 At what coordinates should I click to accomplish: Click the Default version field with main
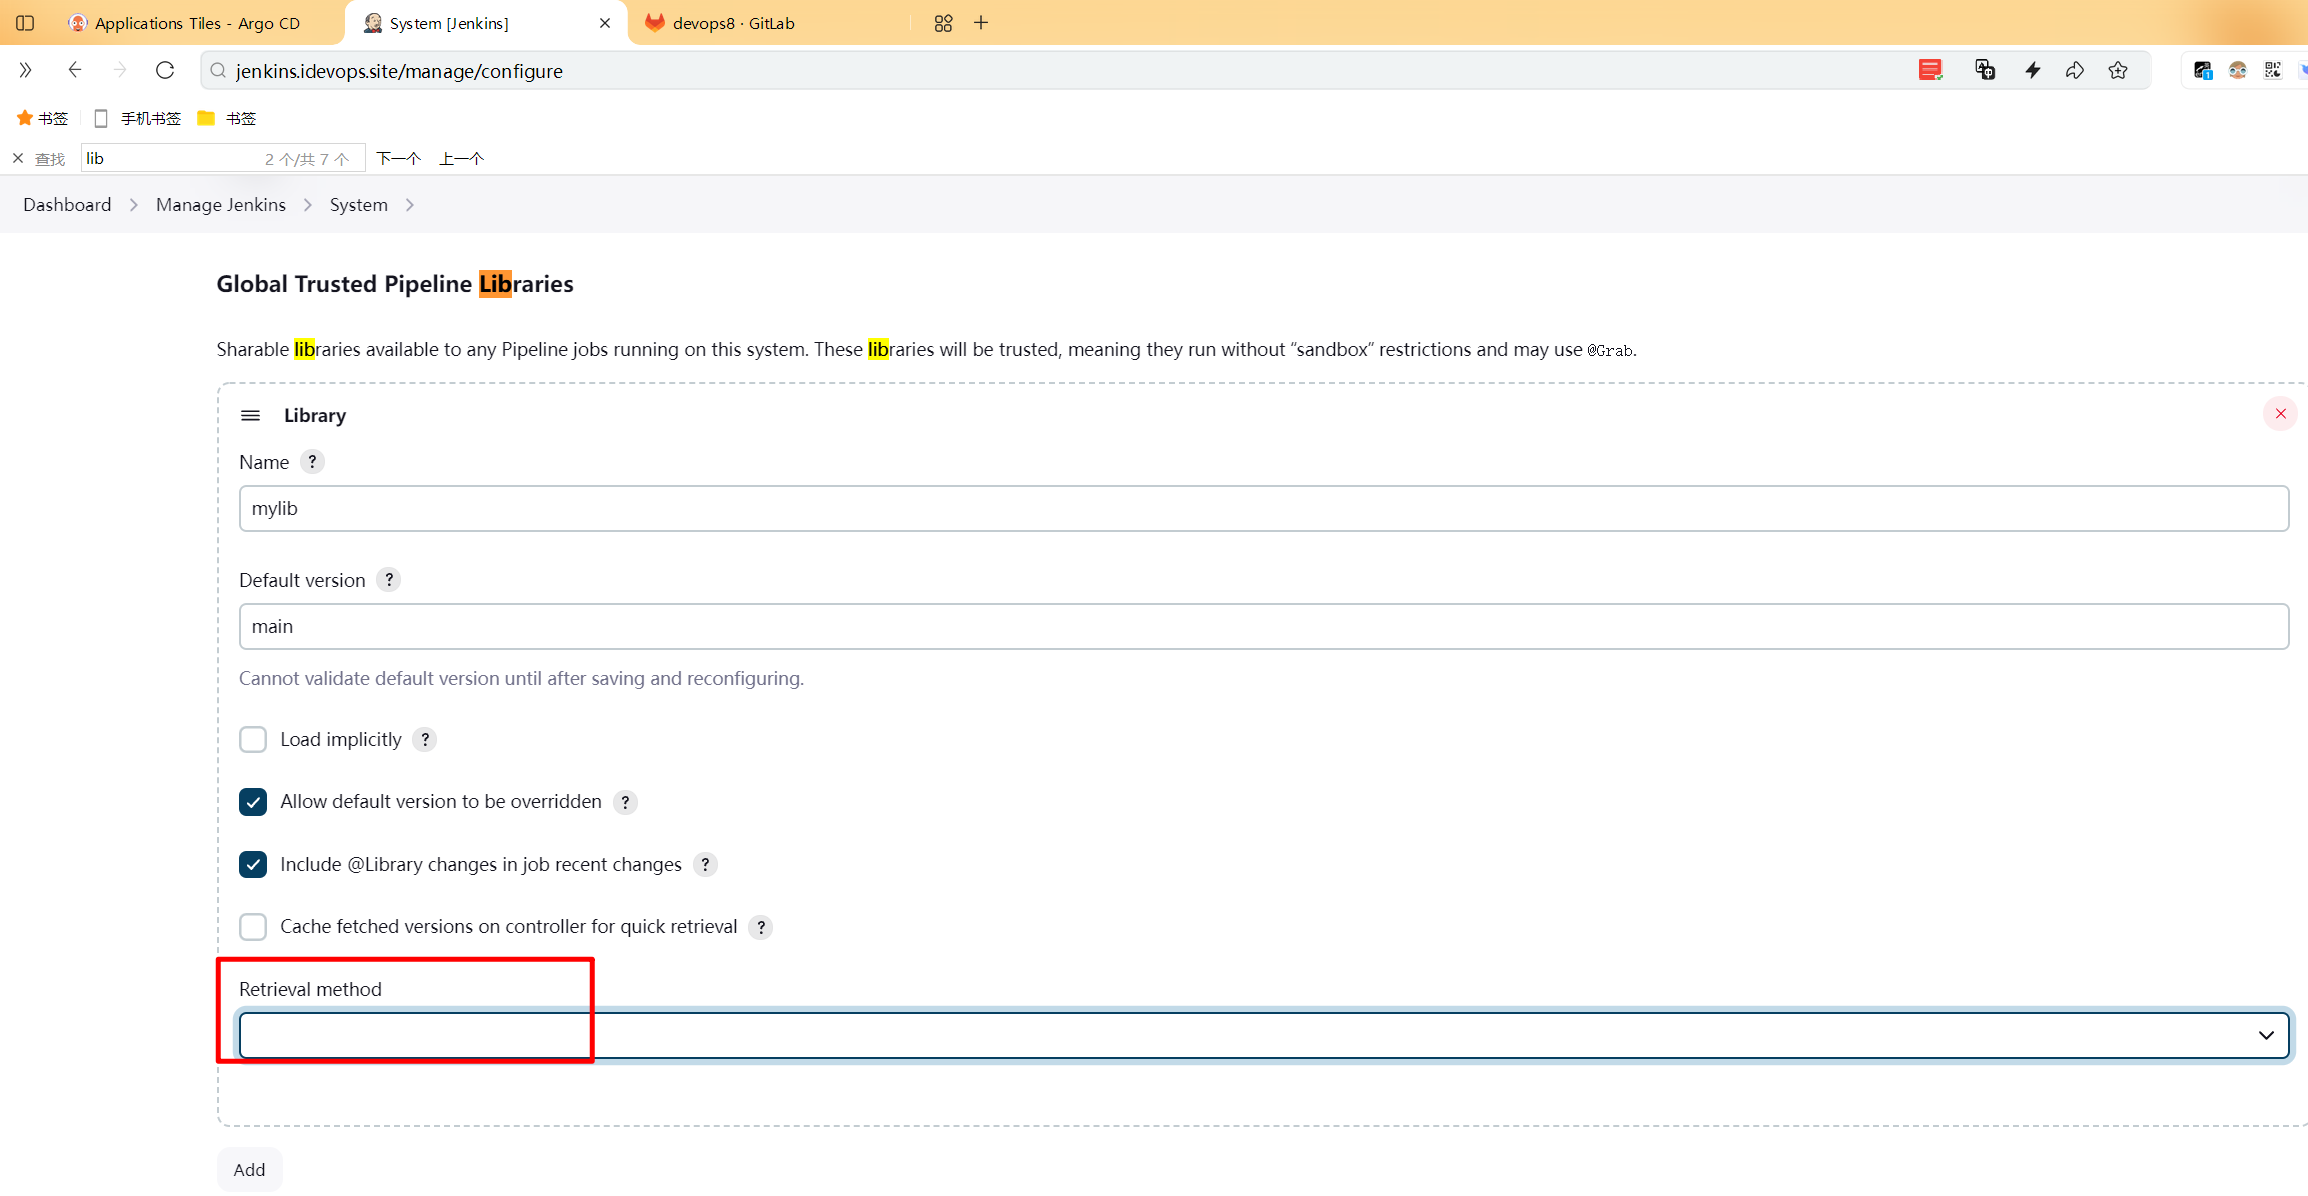pyautogui.click(x=1264, y=626)
